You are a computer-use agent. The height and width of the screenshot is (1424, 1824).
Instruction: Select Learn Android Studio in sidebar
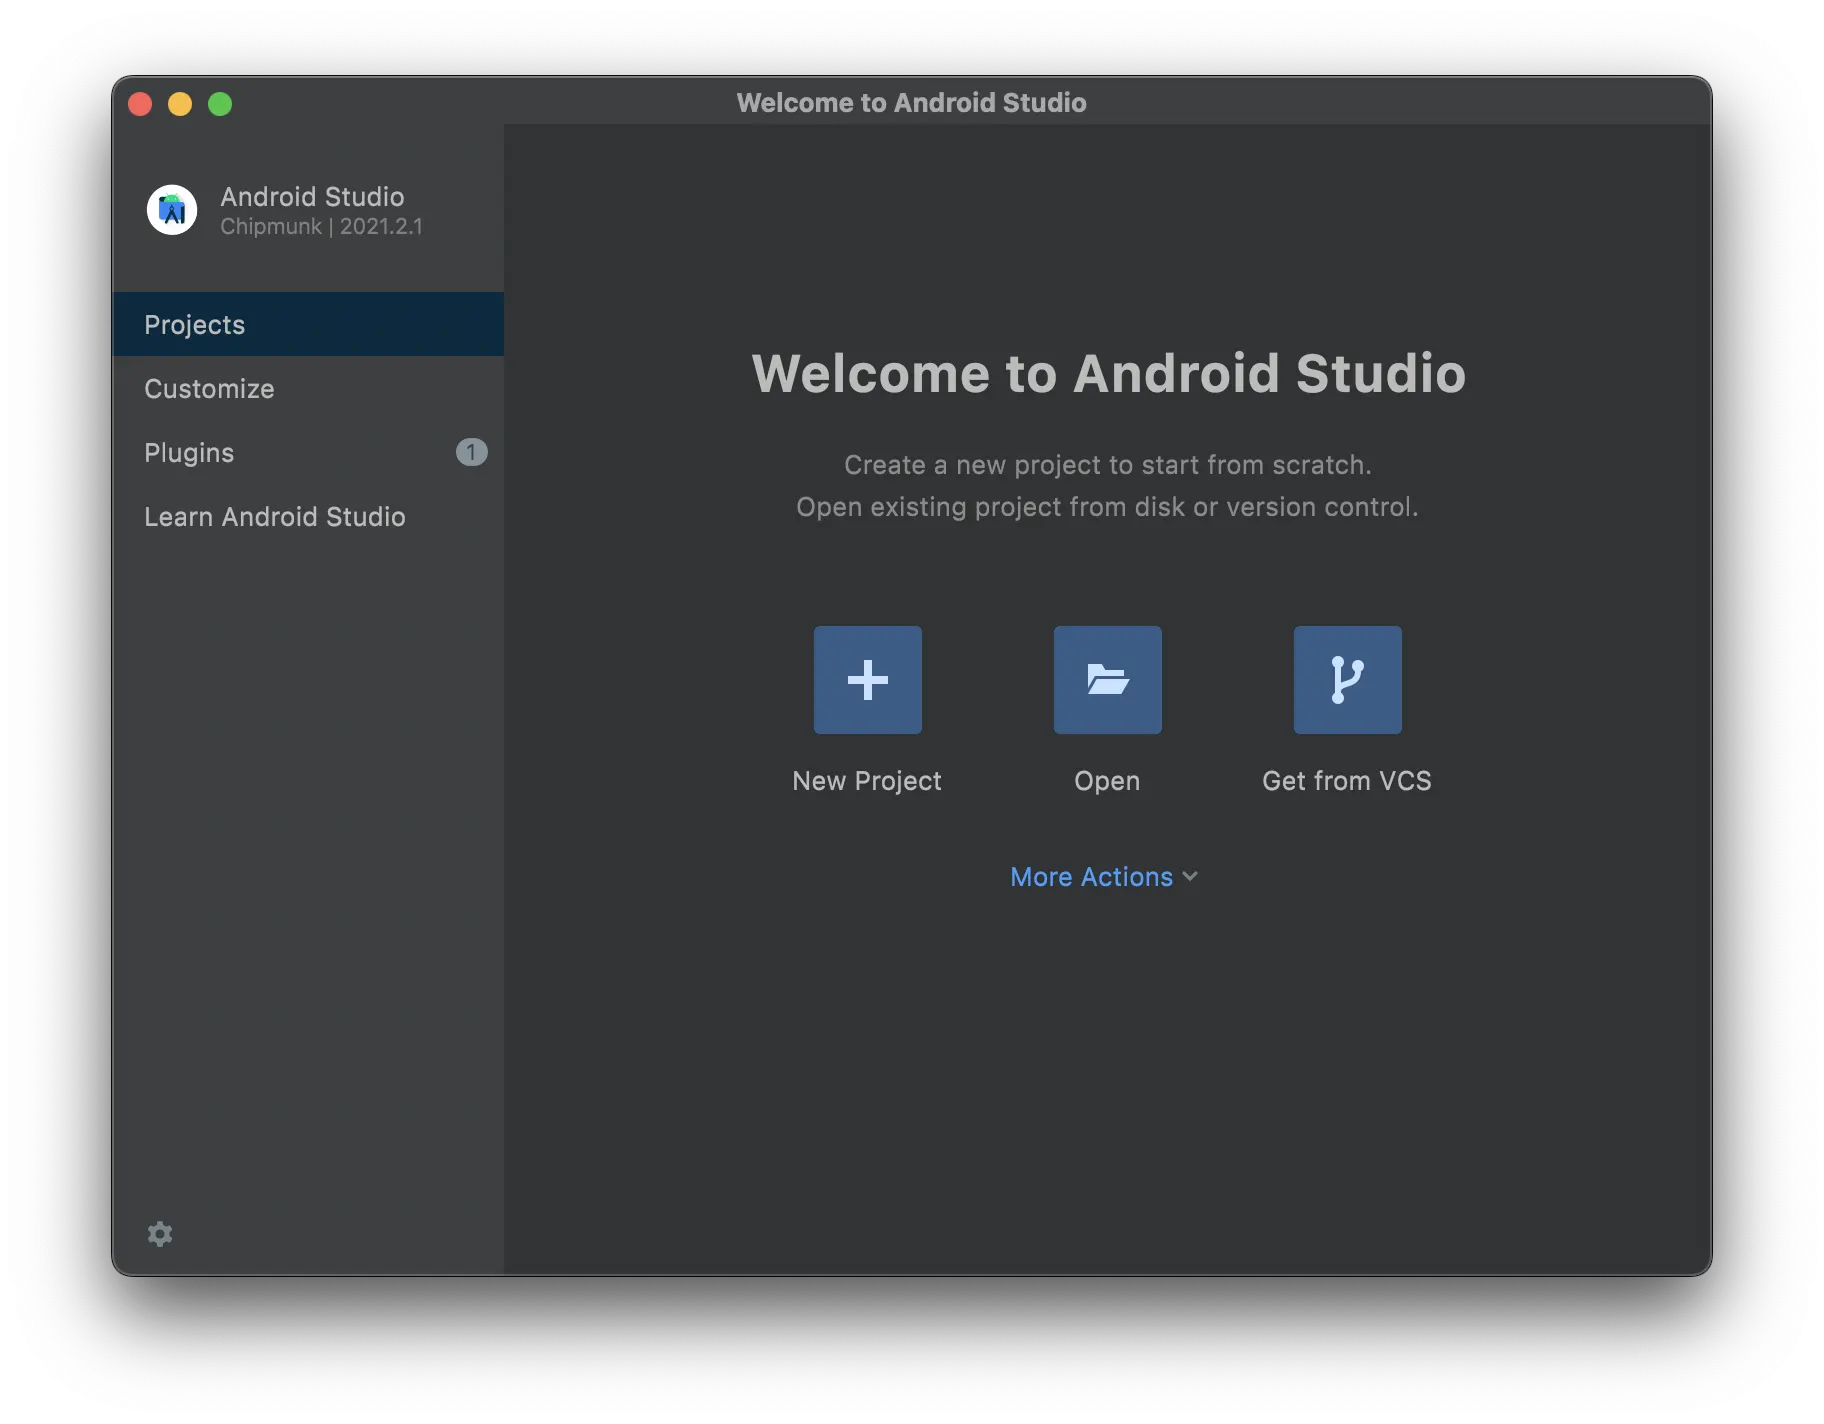pos(275,517)
